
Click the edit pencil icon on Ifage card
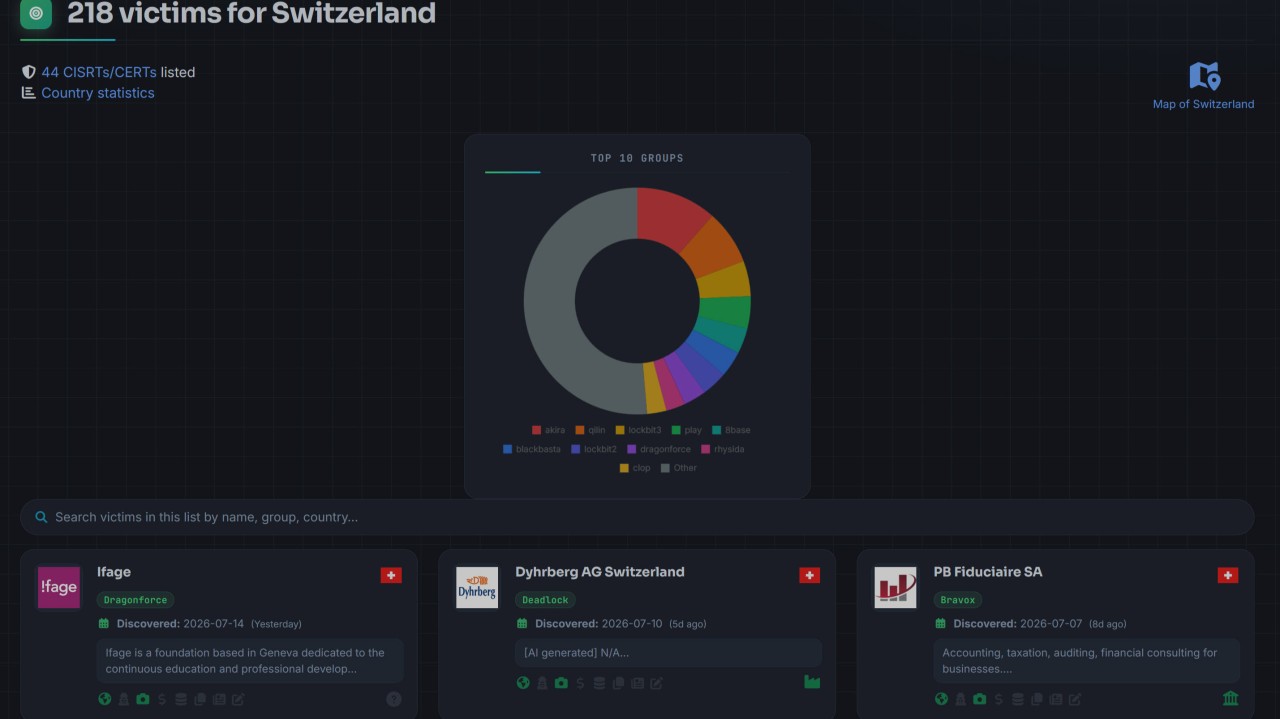[x=238, y=699]
